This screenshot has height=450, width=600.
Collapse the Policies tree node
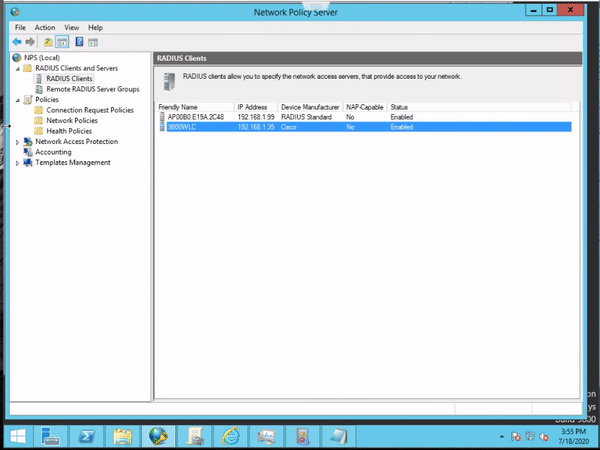pos(16,100)
